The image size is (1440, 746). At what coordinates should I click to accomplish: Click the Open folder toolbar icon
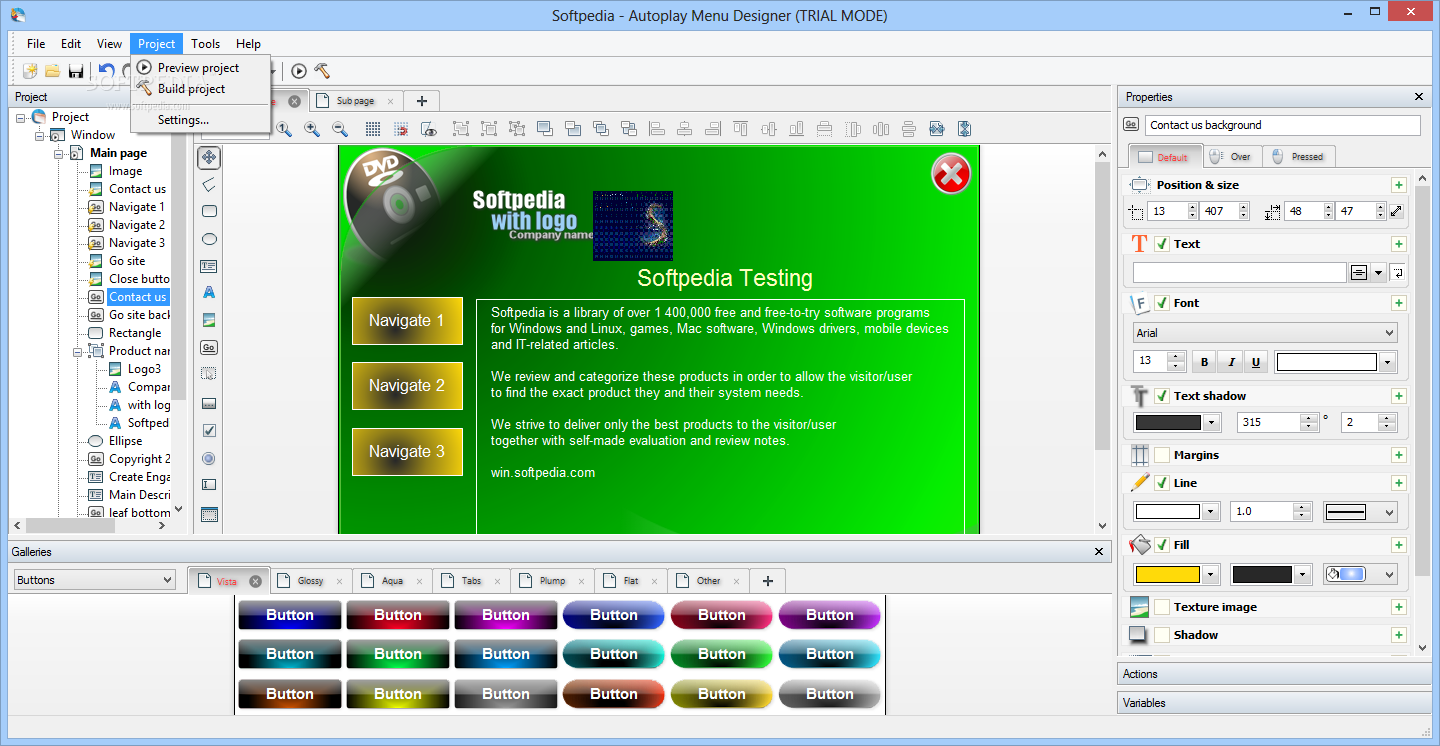[52, 71]
